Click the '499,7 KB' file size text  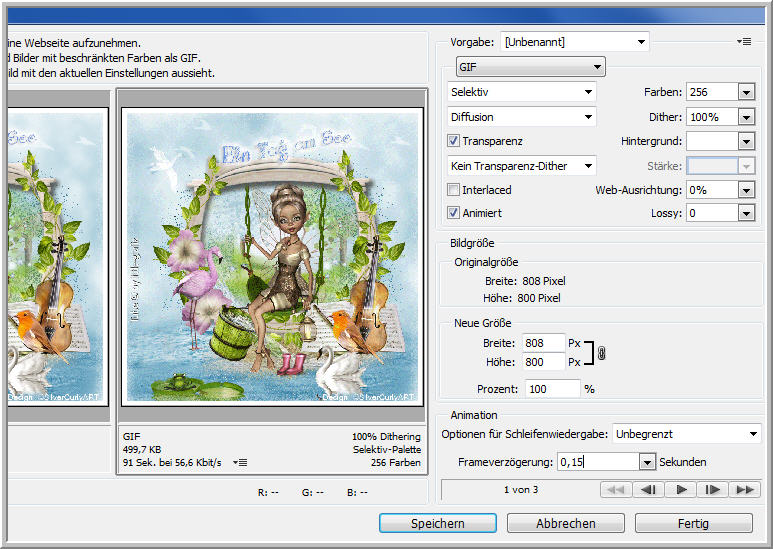tap(142, 449)
